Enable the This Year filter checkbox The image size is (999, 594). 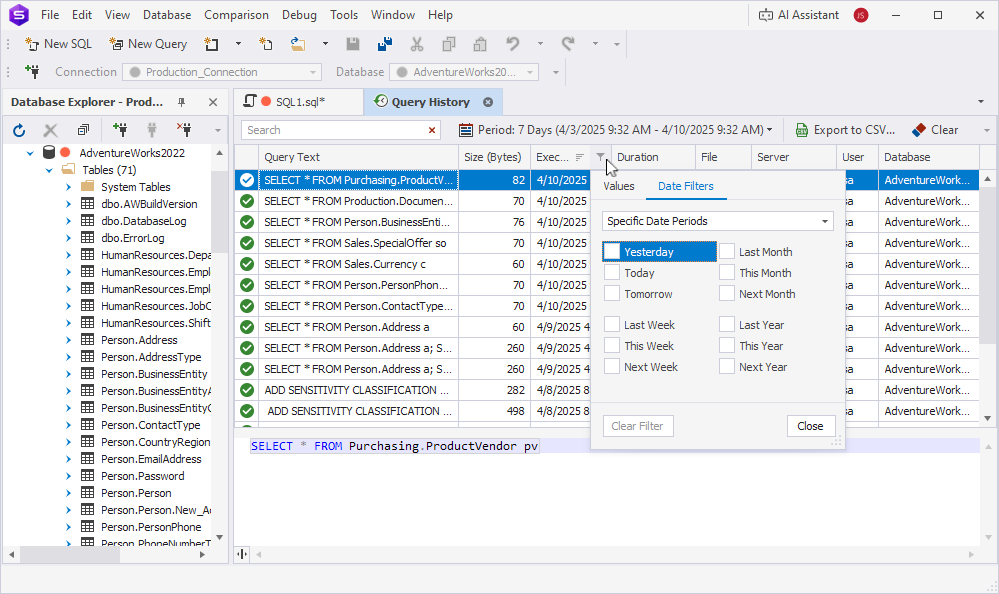coord(726,345)
